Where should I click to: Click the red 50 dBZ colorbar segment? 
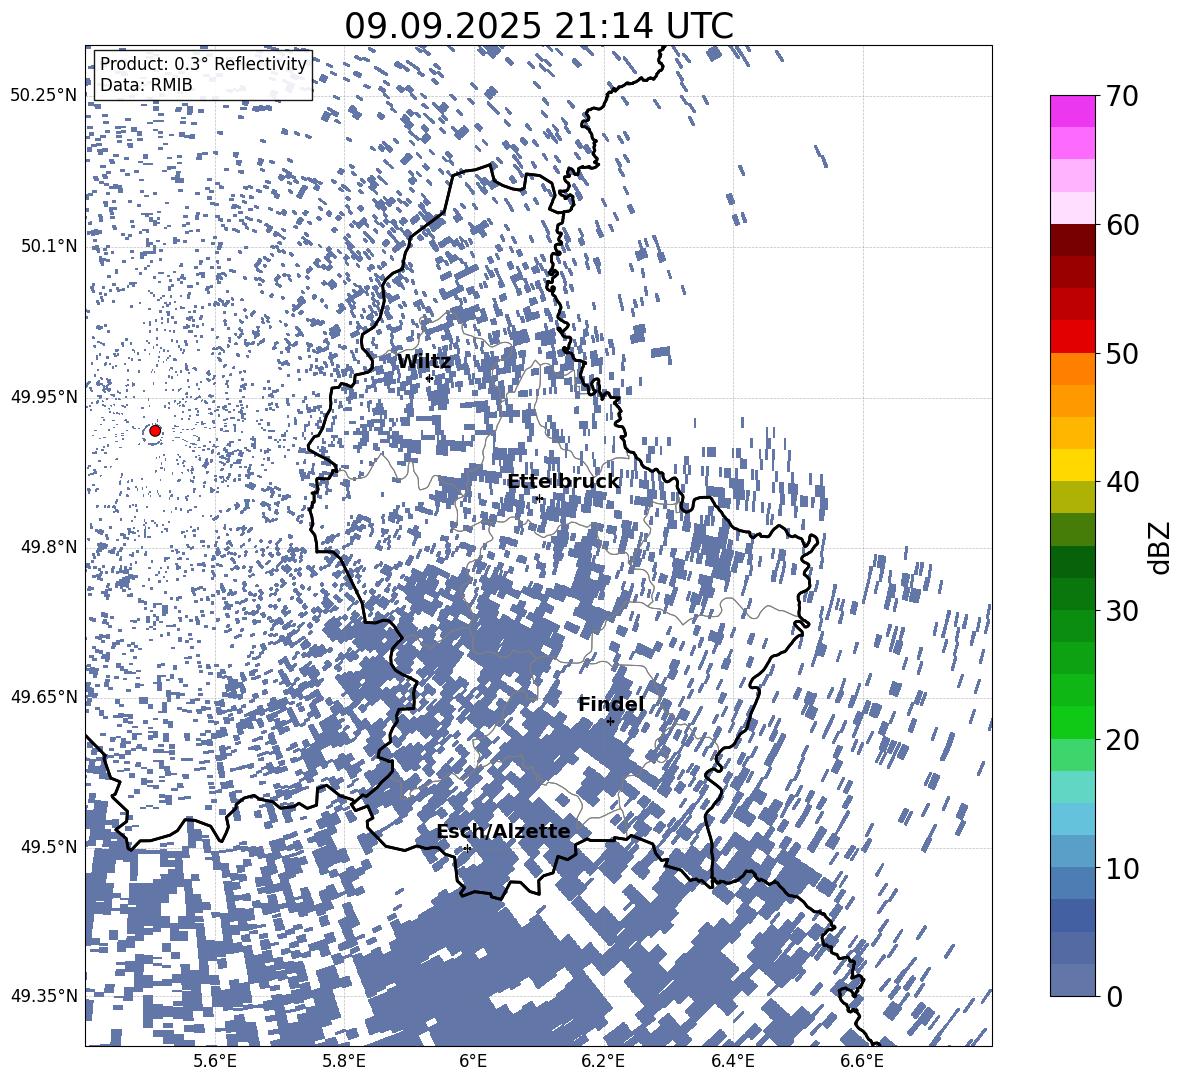tap(1072, 337)
